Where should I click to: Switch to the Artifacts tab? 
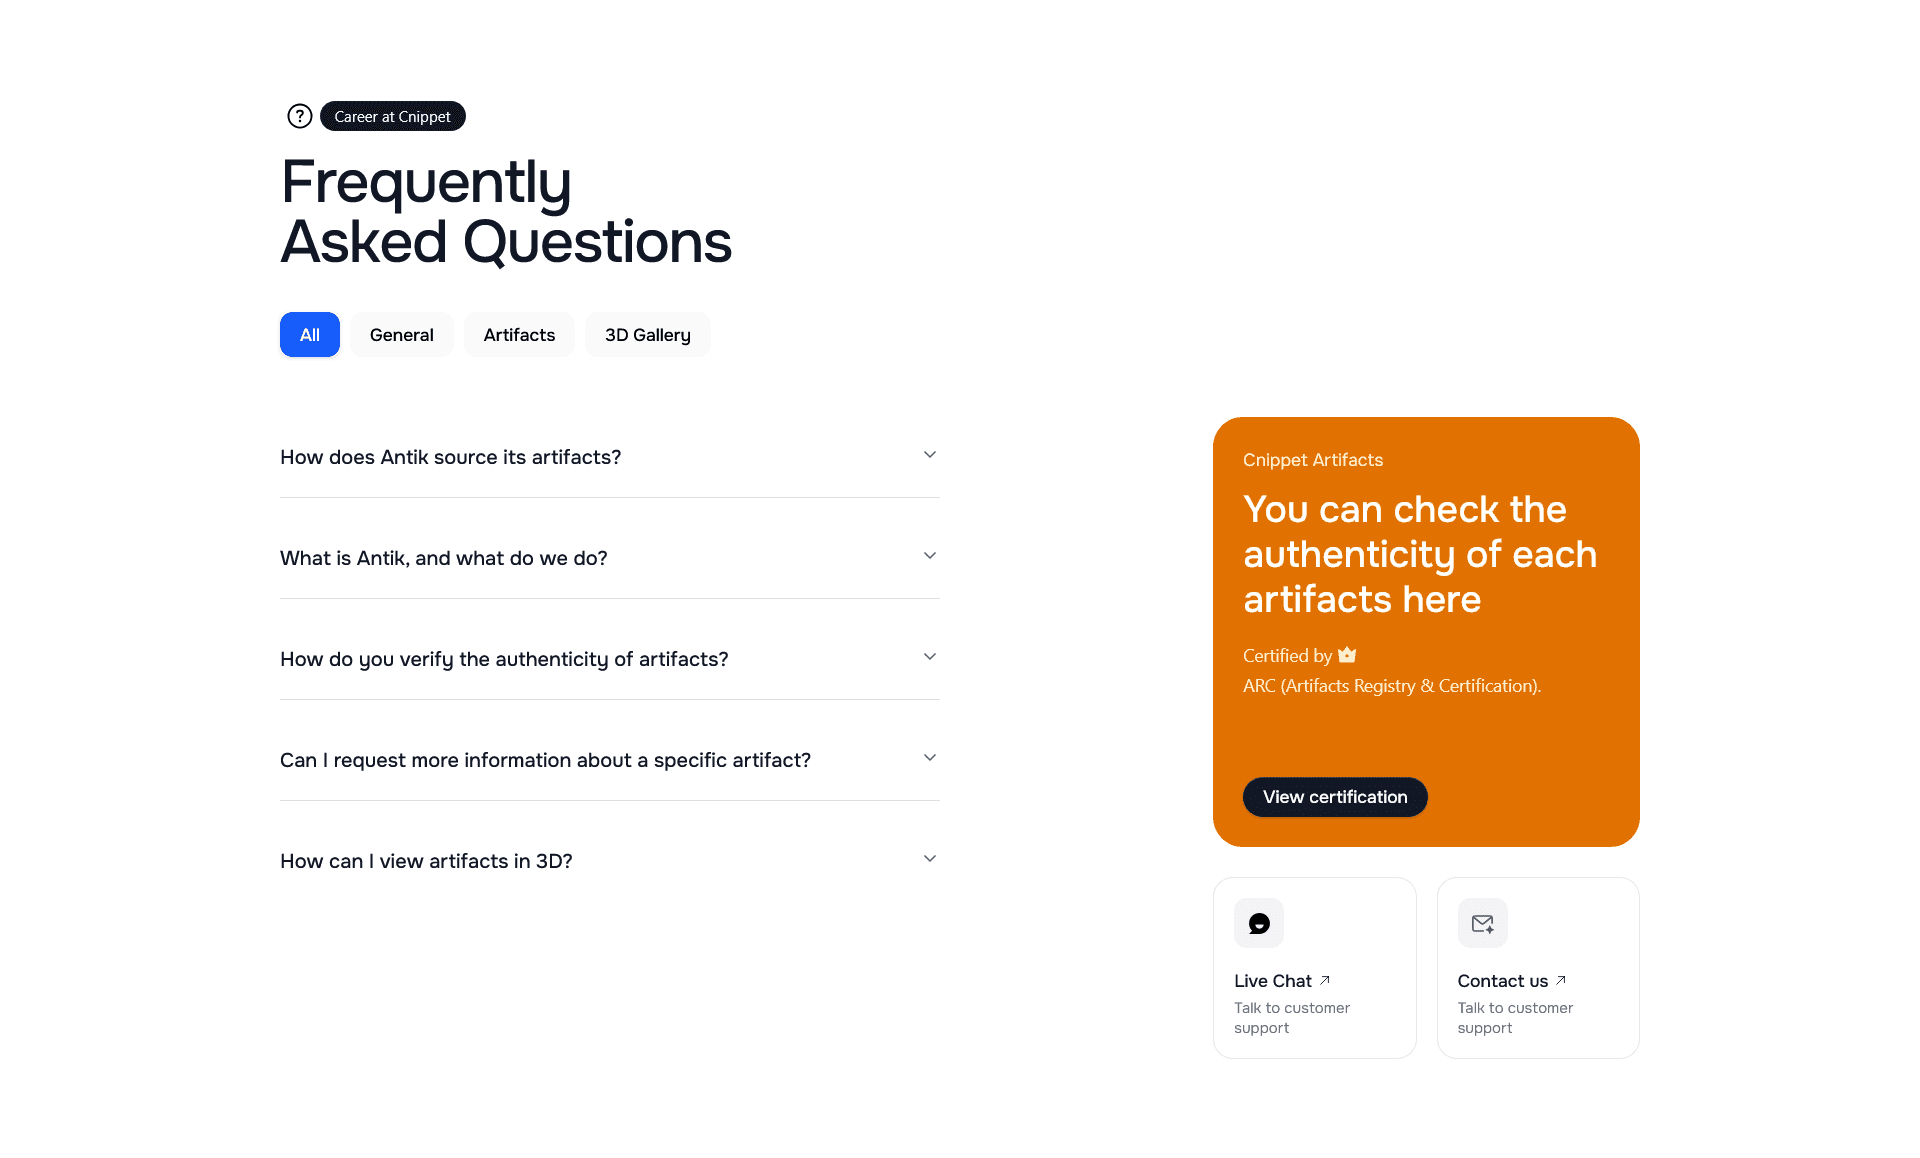tap(519, 335)
